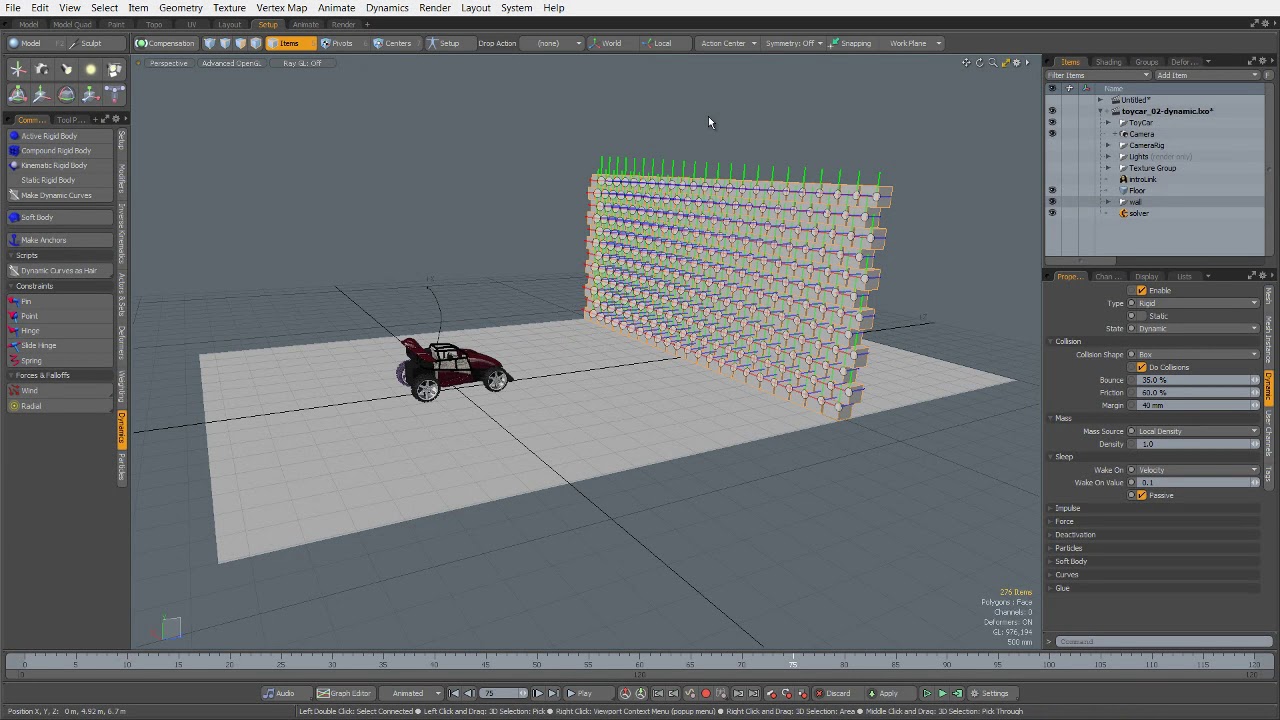
Task: Expand the wall tree item
Action: tap(1107, 202)
